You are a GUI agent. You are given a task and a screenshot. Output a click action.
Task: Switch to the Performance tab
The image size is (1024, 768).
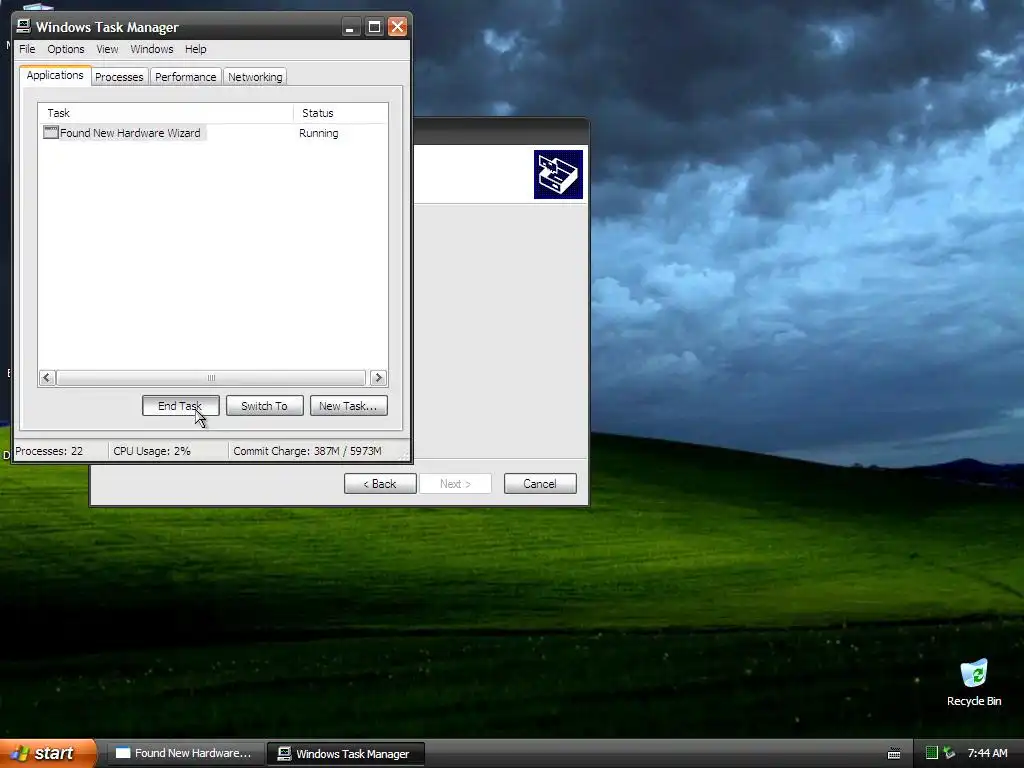(x=185, y=76)
